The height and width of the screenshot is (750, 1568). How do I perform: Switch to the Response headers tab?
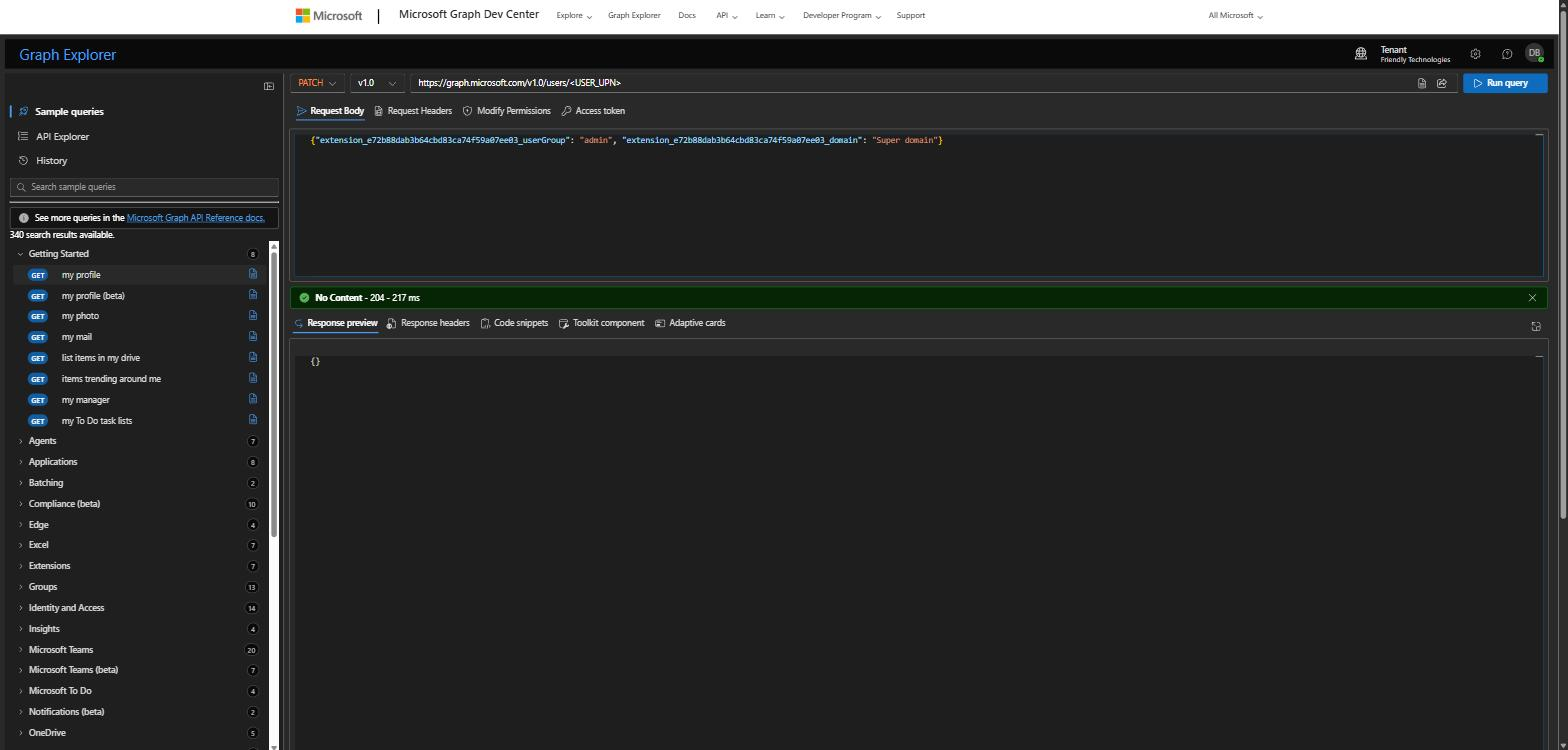428,323
